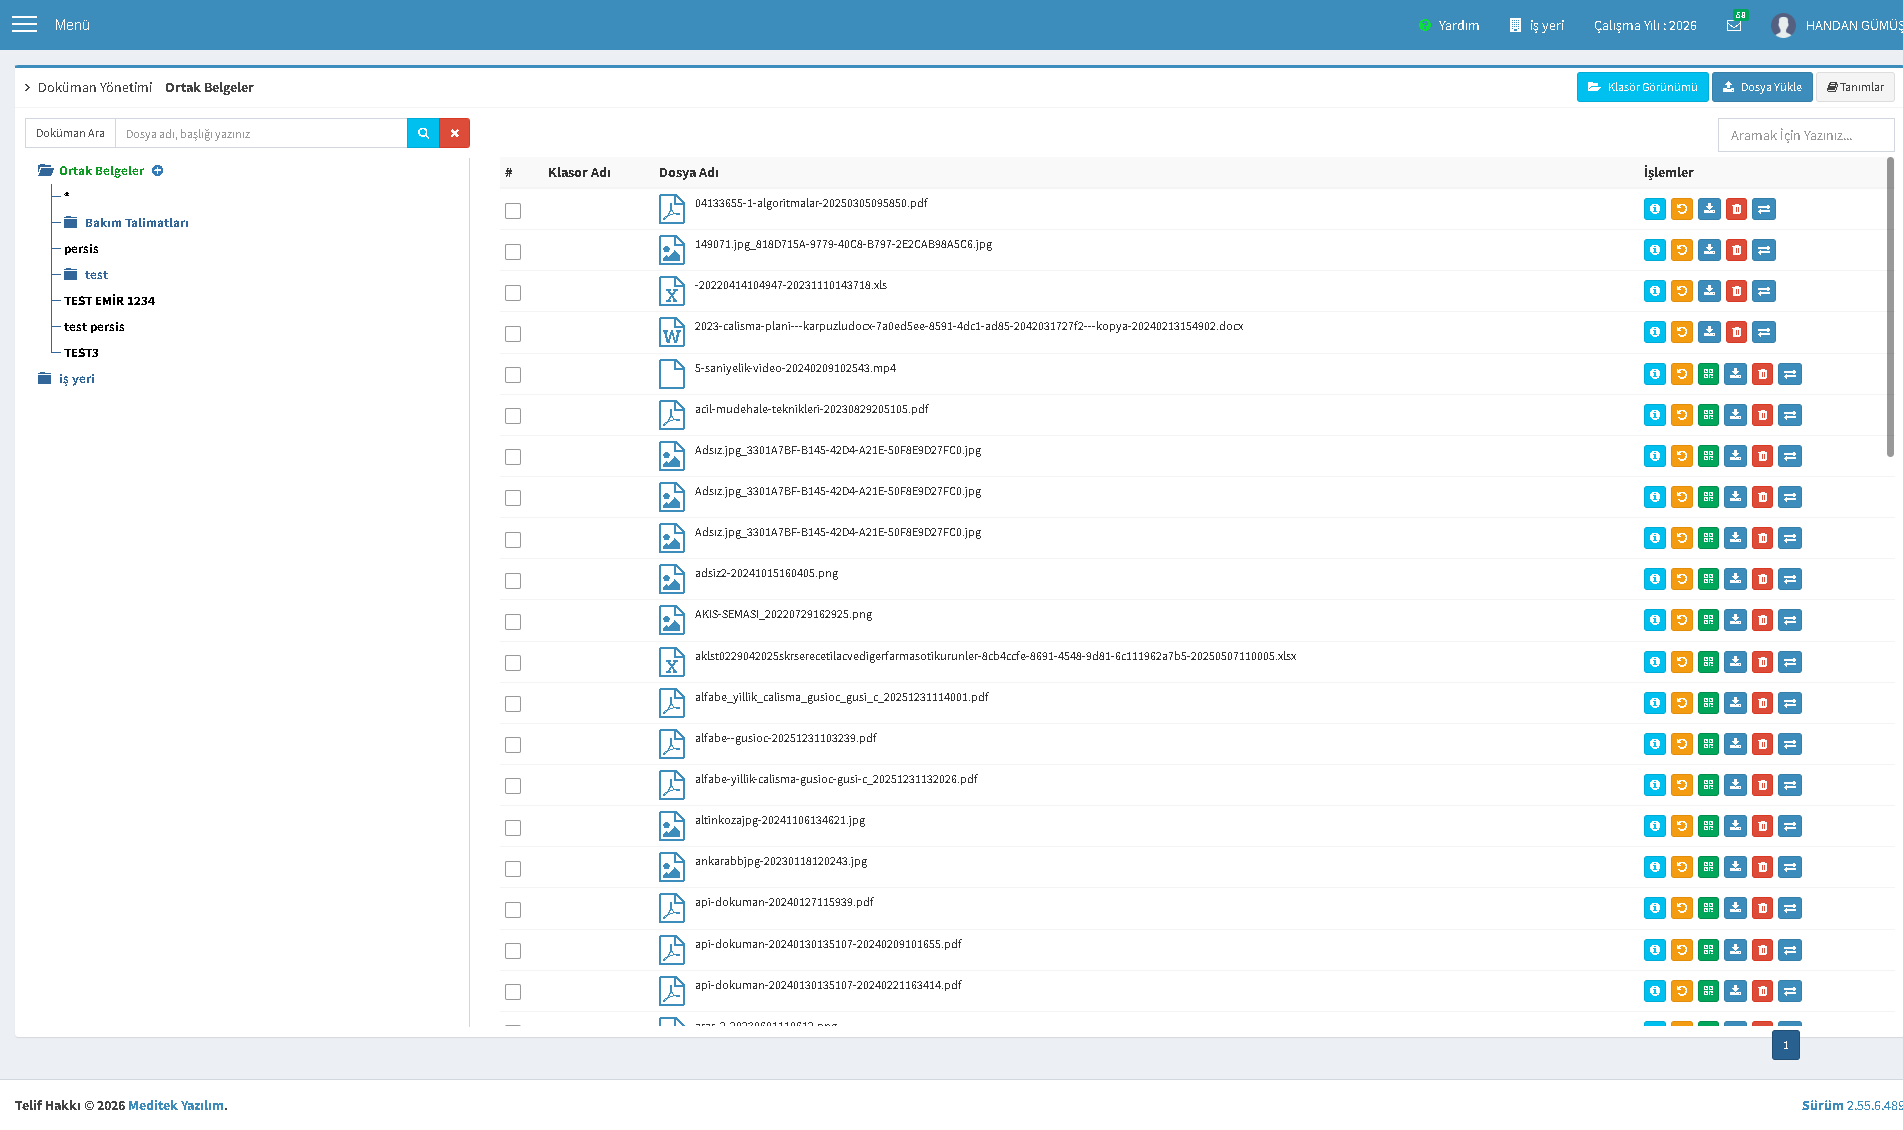This screenshot has width=1903, height=1130.
Task: Click the delete icon for 149071.jpg row
Action: pyautogui.click(x=1737, y=250)
